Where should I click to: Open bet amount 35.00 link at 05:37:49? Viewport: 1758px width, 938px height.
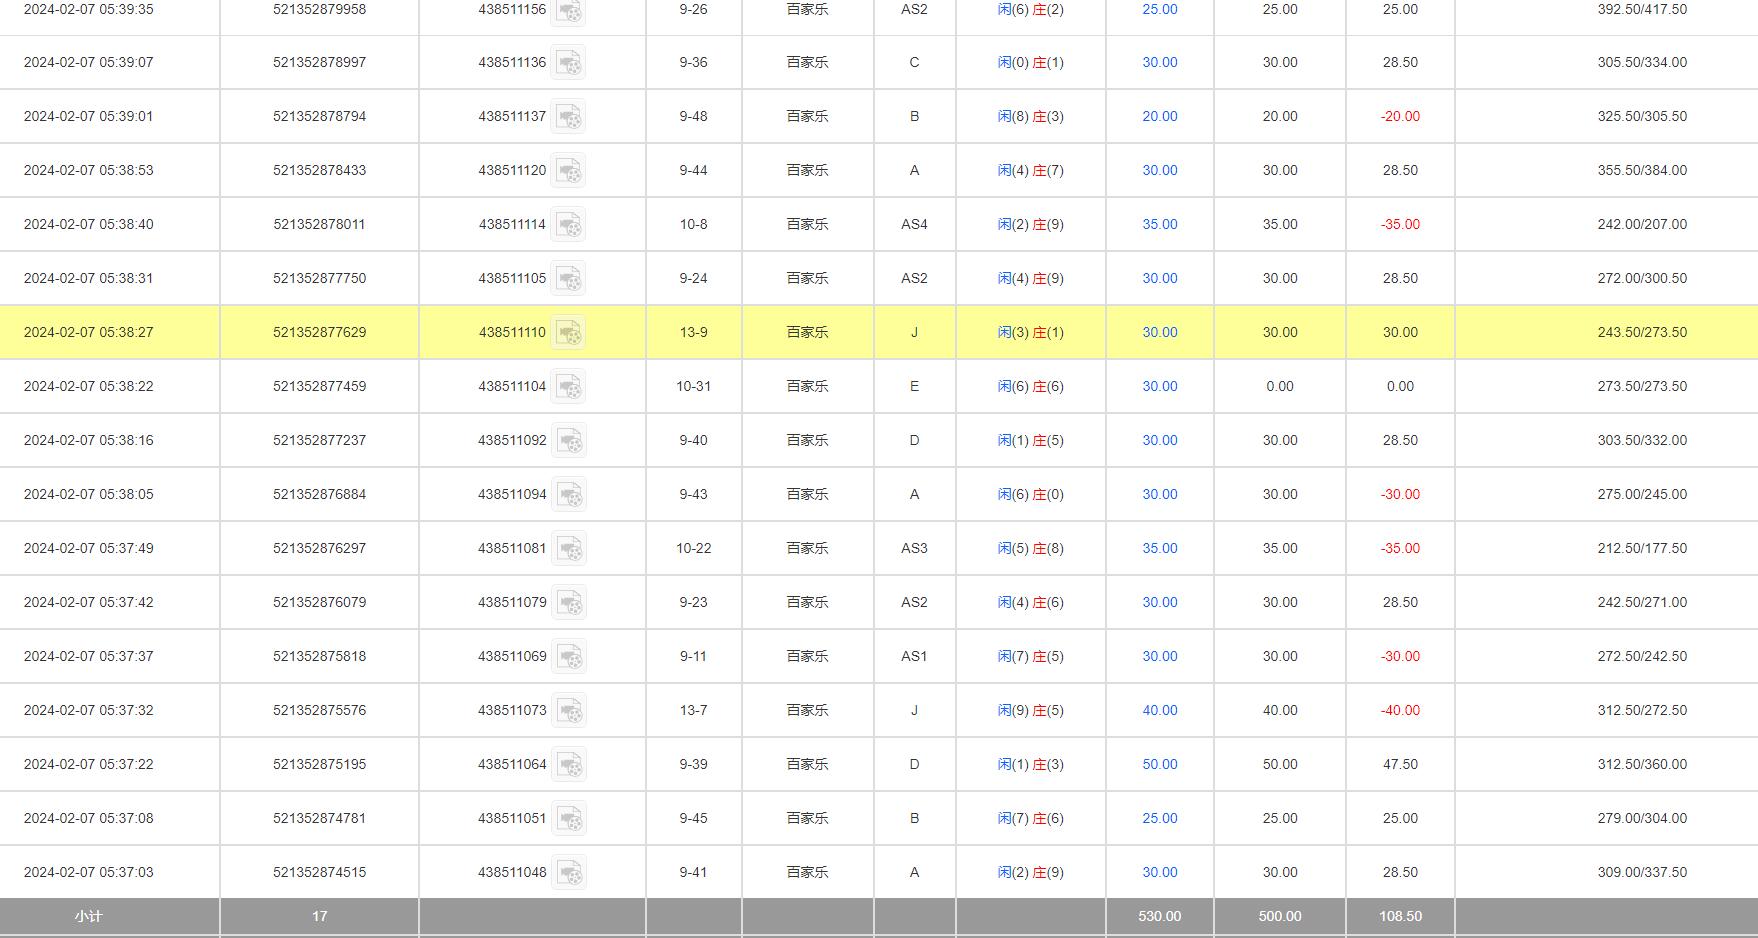pyautogui.click(x=1160, y=548)
